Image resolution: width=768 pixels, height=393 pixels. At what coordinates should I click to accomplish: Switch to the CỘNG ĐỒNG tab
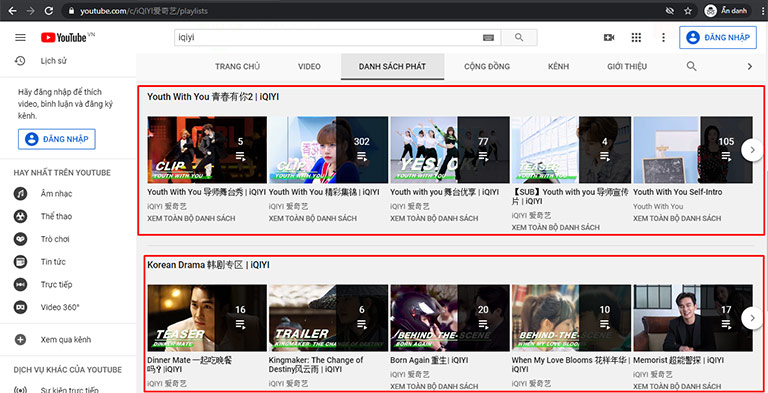coord(487,67)
